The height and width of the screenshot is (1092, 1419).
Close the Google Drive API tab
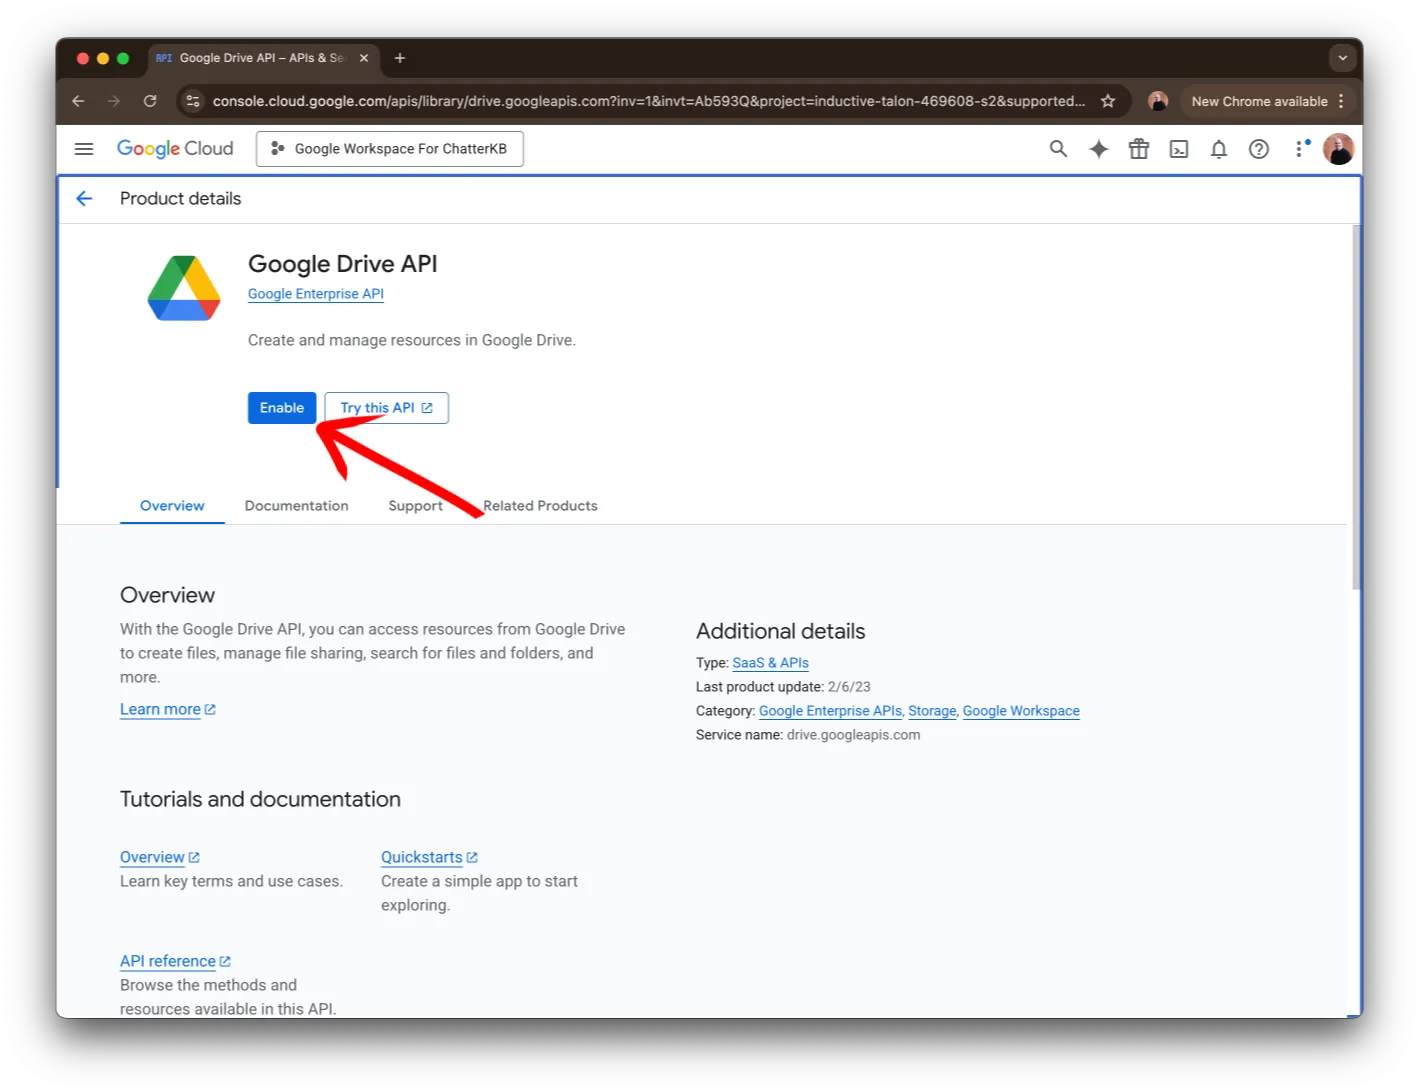(x=364, y=58)
